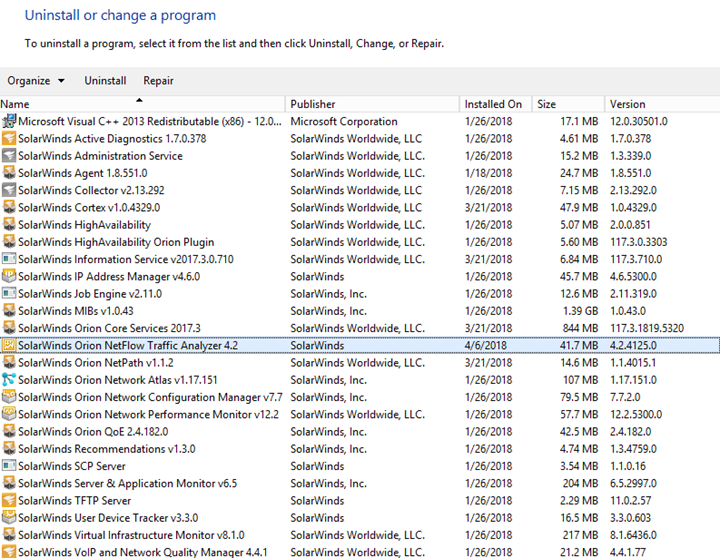720x558 pixels.
Task: Click the SolarWinds Orion Core Services icon
Action: pyautogui.click(x=9, y=328)
